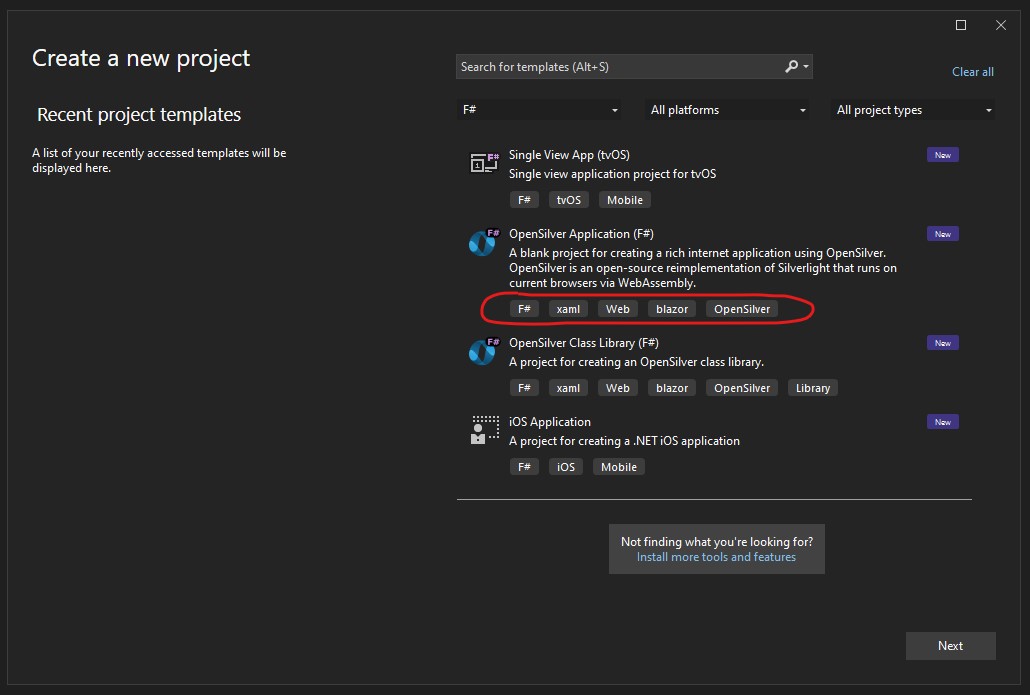Select the OpenSilver Application (F#) template icon
This screenshot has height=695, width=1030.
(483, 241)
